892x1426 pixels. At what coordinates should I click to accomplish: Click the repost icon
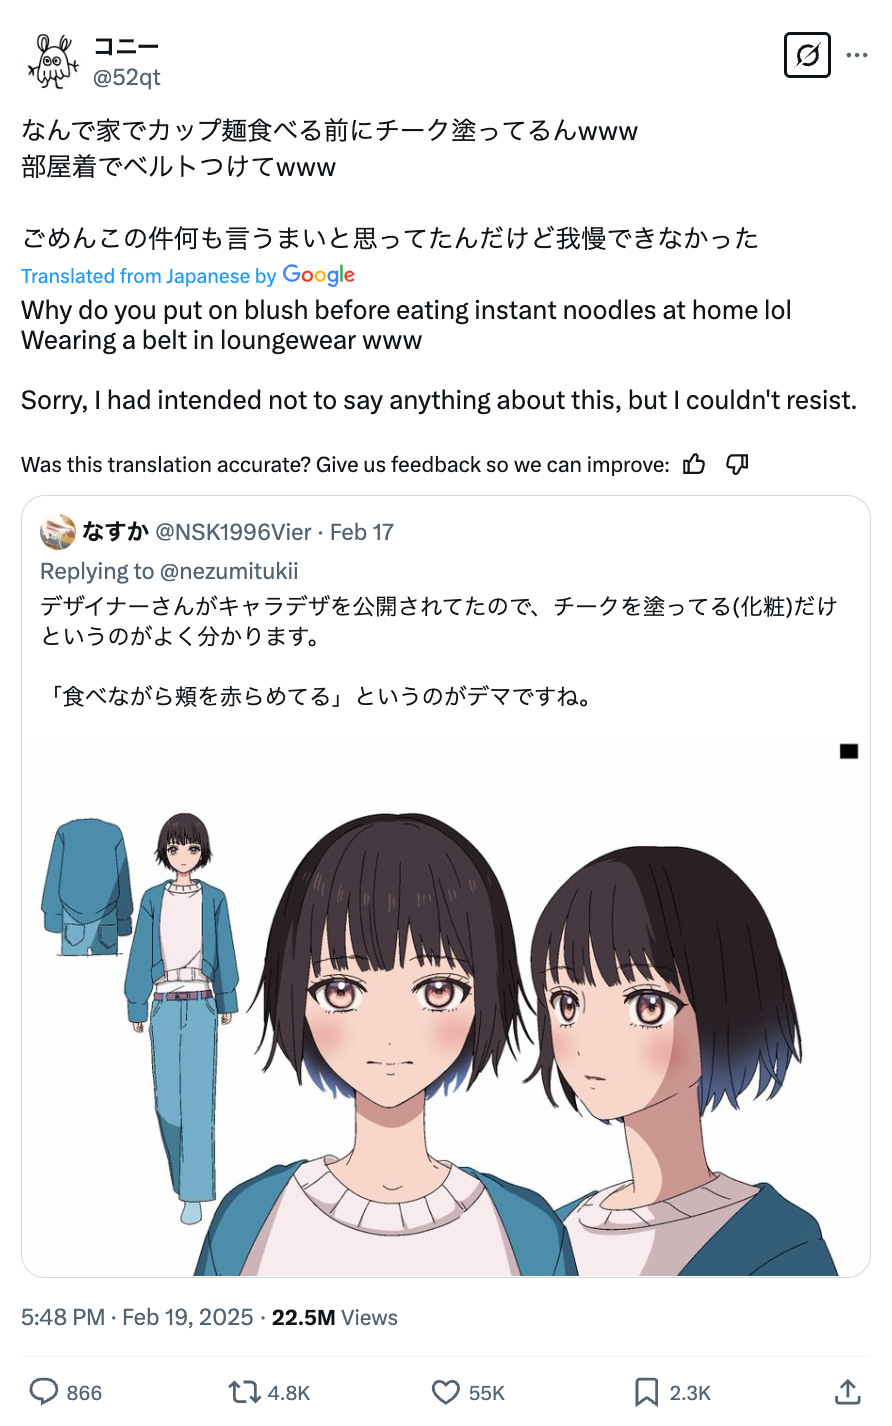[x=243, y=1392]
